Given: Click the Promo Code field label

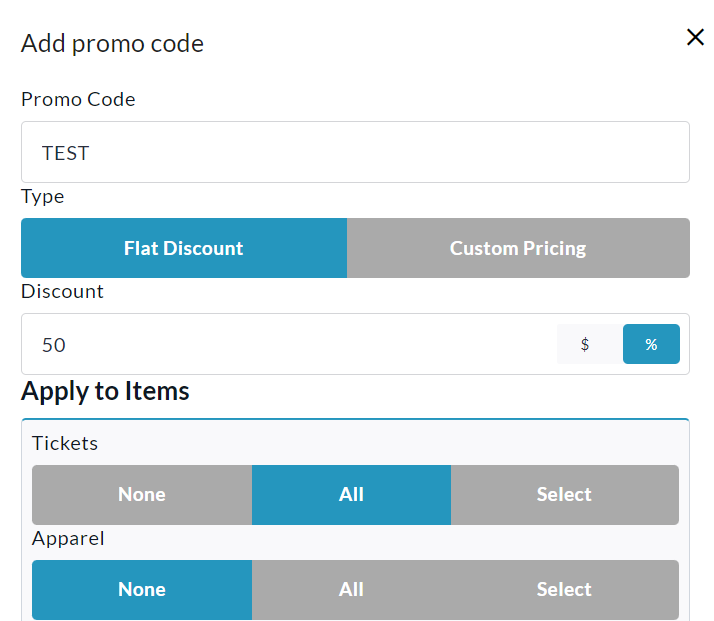Looking at the screenshot, I should [78, 99].
